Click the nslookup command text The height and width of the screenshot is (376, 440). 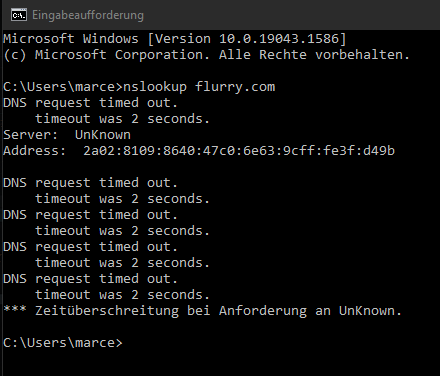click(x=155, y=87)
